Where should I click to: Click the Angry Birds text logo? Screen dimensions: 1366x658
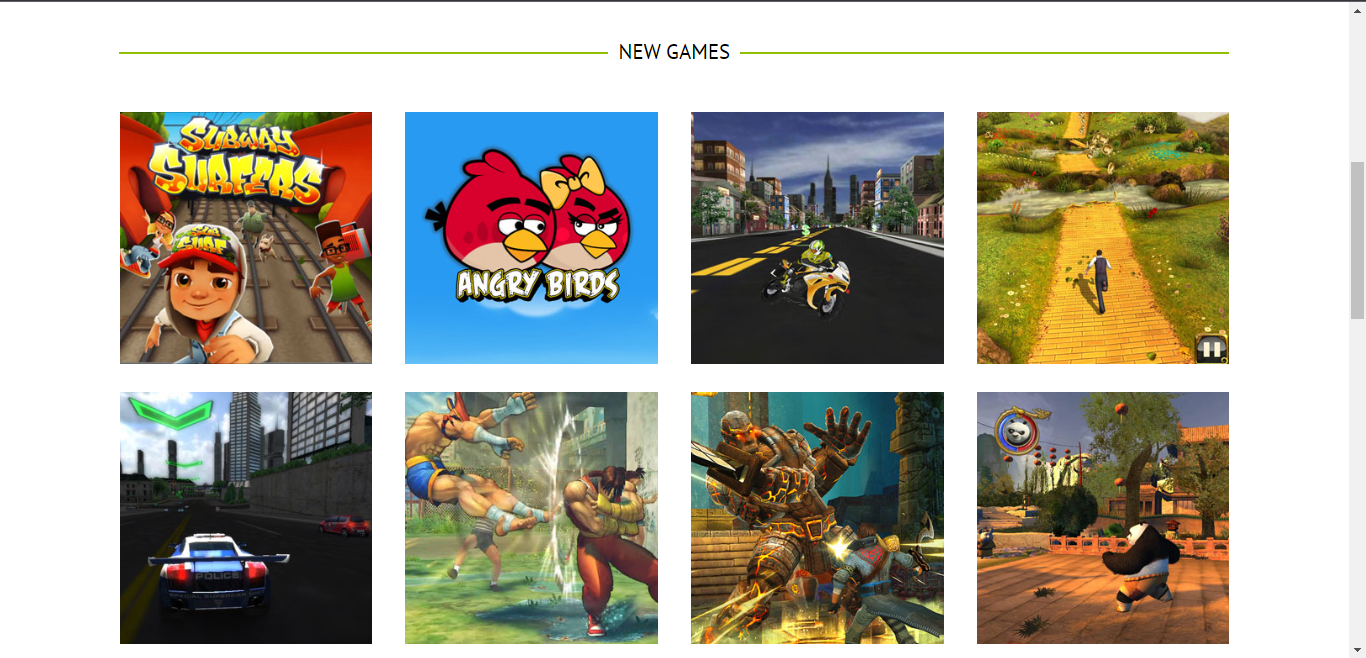click(x=538, y=285)
